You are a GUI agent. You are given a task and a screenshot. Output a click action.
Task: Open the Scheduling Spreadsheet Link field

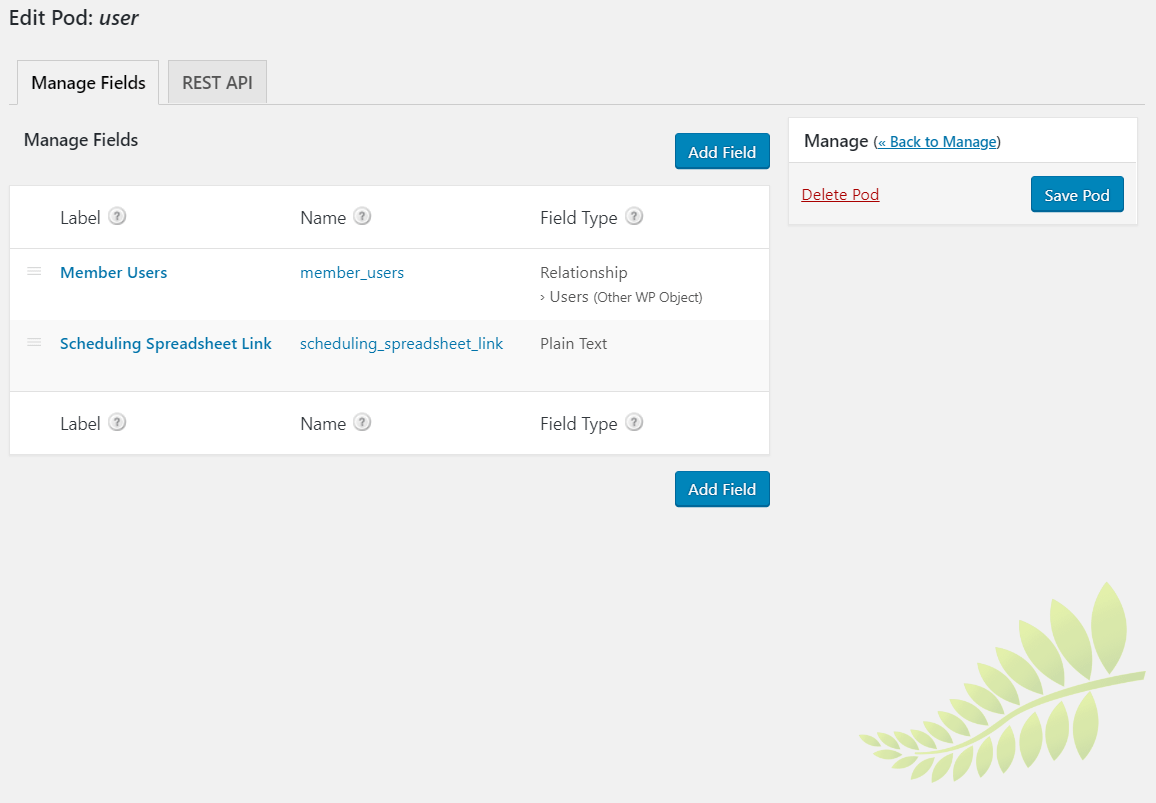[x=166, y=343]
